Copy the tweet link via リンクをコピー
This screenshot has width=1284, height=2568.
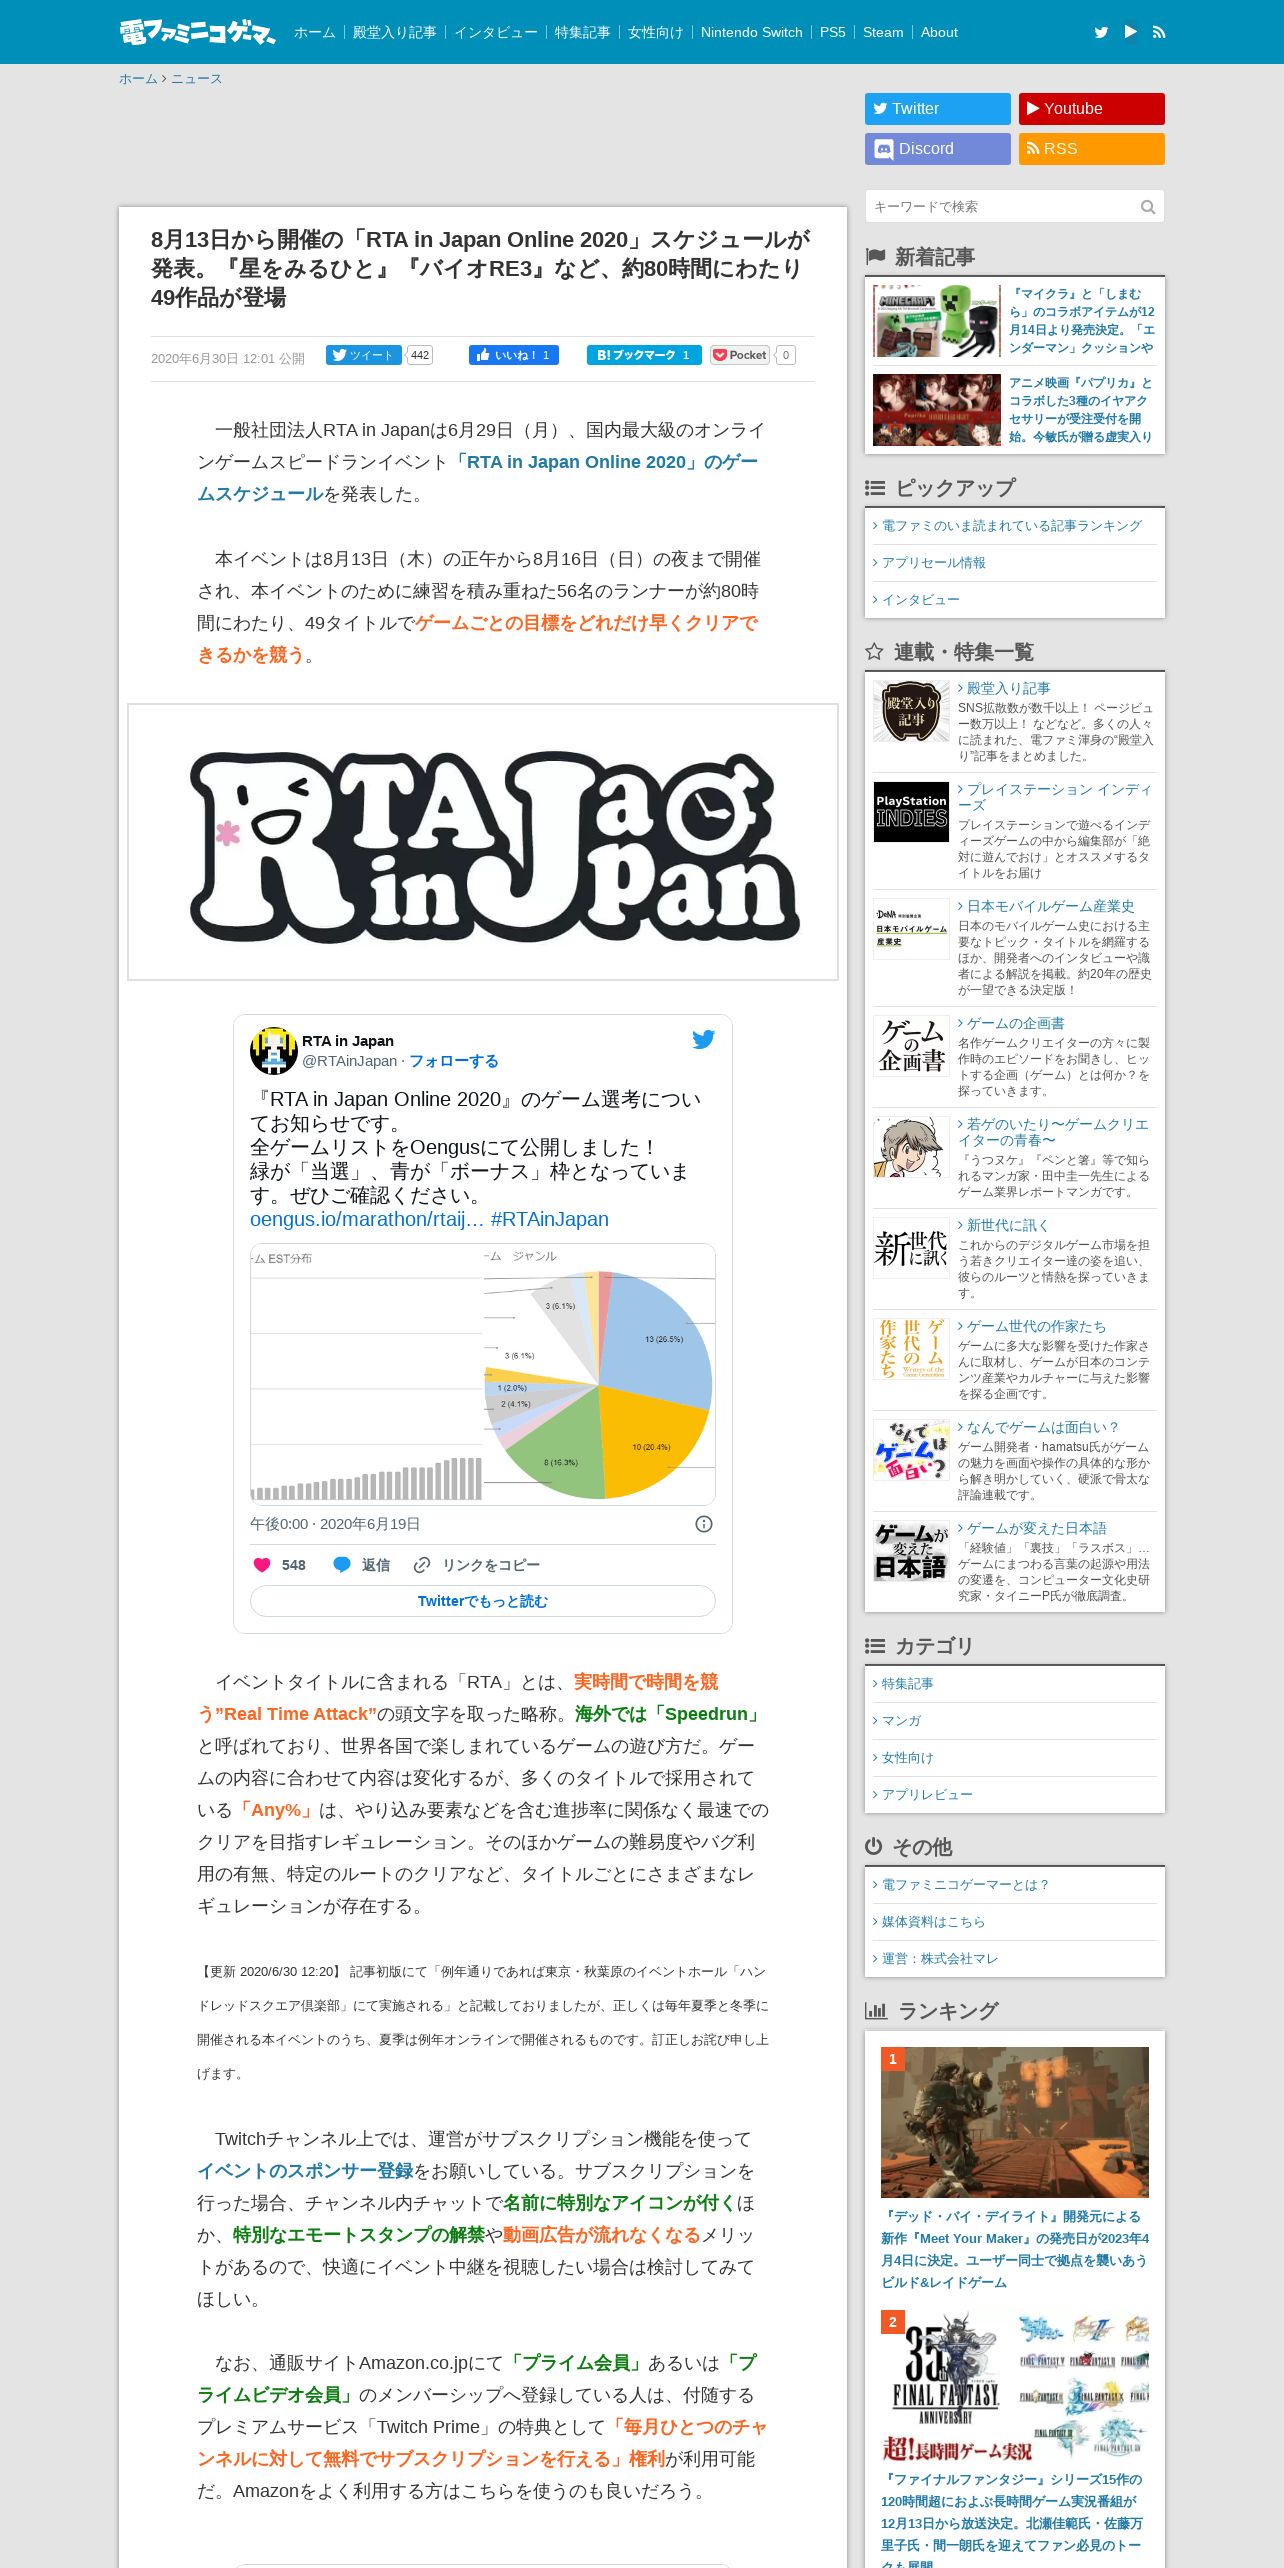click(x=477, y=1565)
